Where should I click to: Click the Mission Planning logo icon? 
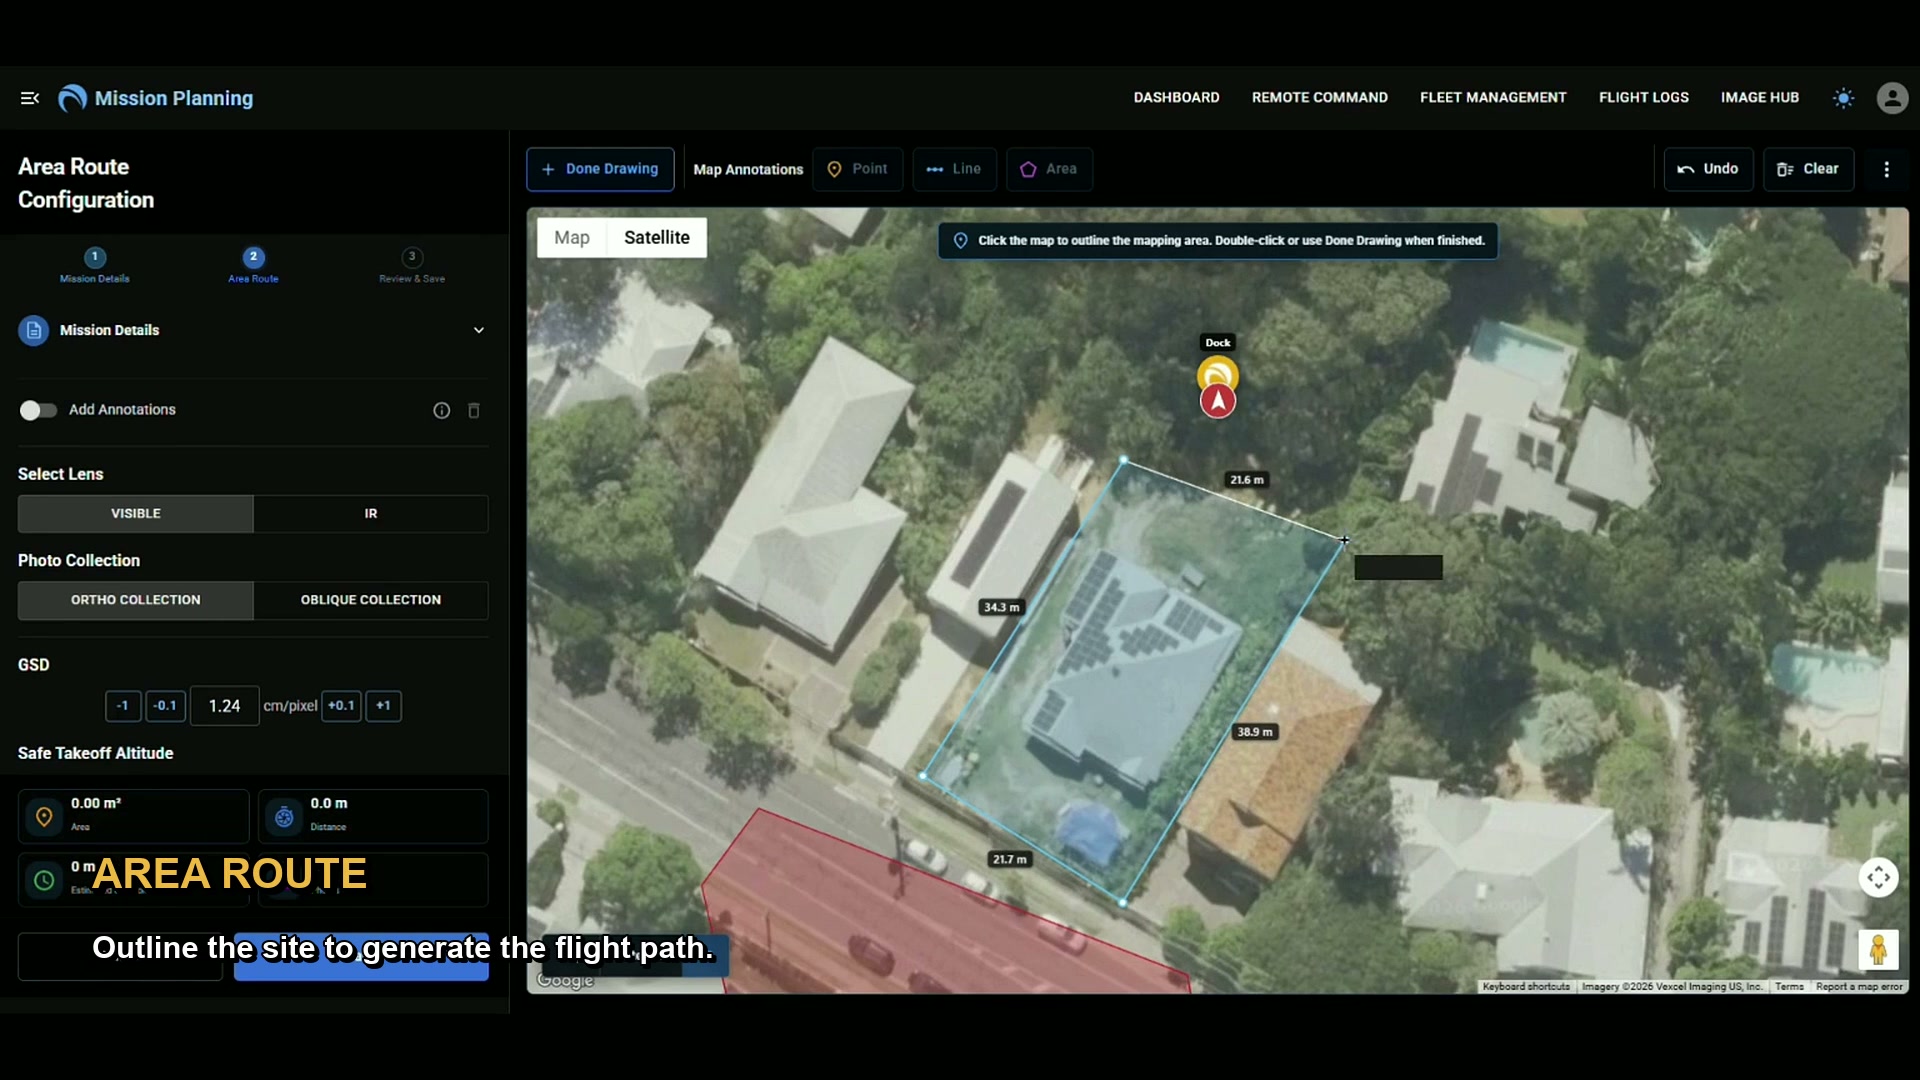pos(72,98)
